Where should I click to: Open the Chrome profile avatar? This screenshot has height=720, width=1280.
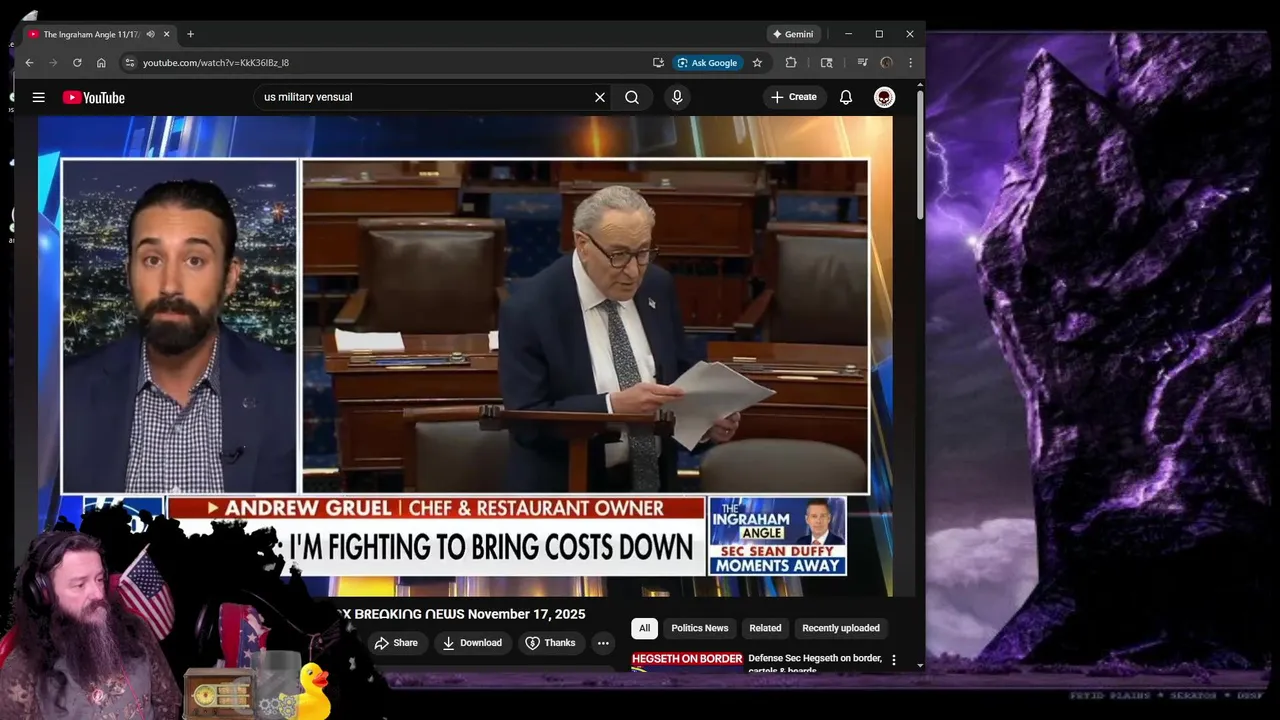click(x=886, y=63)
